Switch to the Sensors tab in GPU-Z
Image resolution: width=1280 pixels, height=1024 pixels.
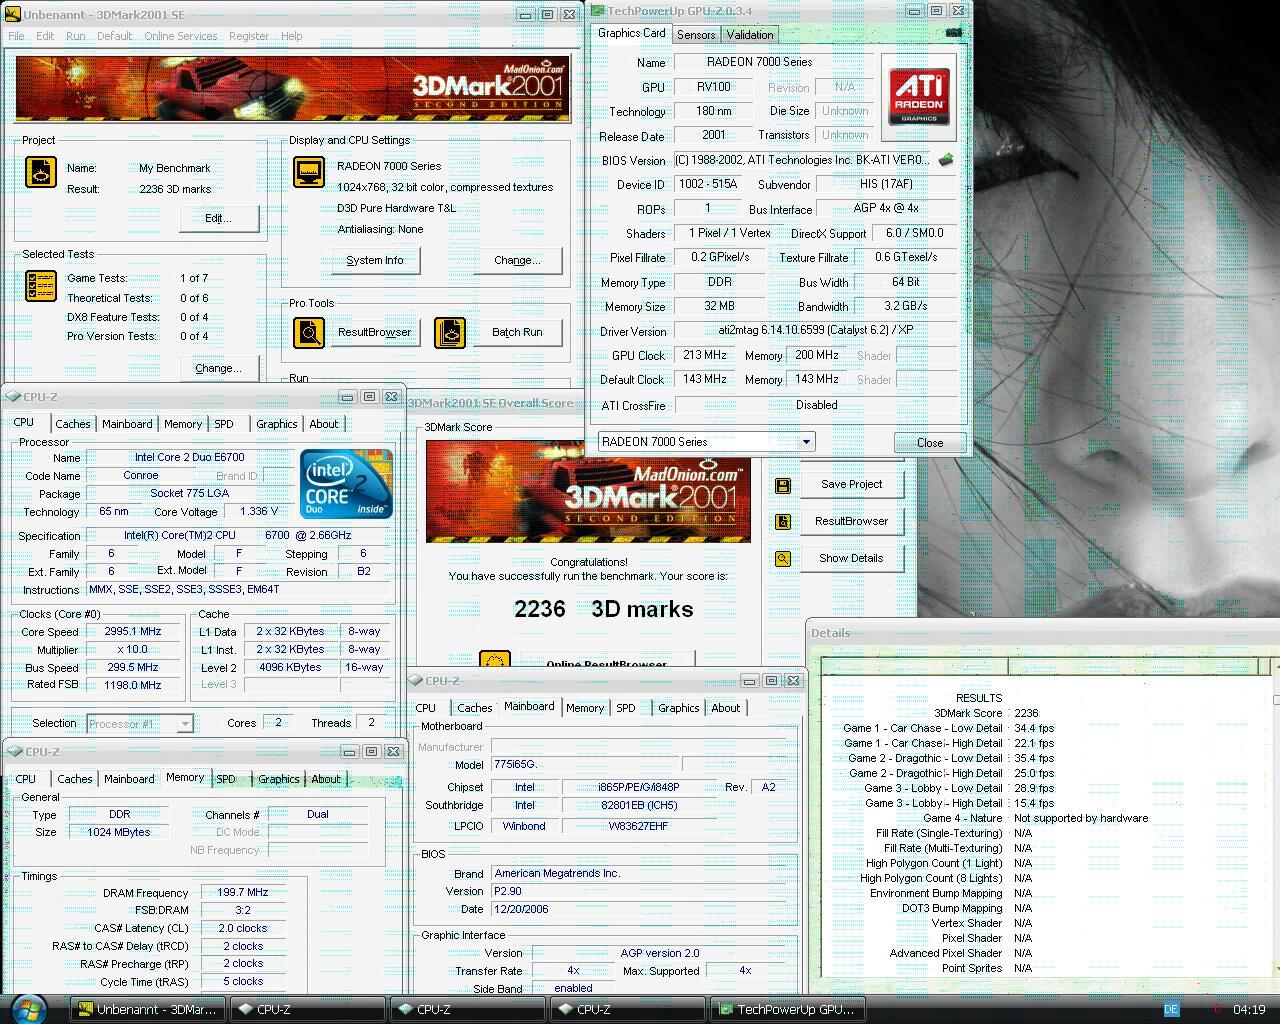point(696,34)
